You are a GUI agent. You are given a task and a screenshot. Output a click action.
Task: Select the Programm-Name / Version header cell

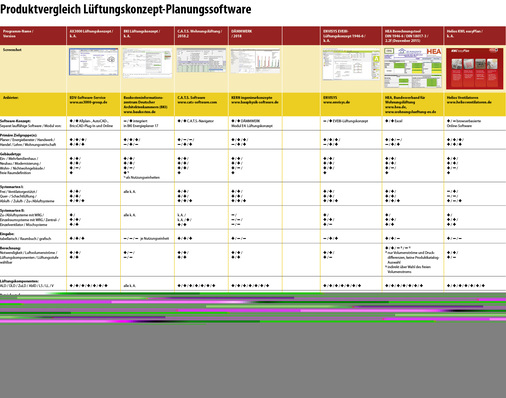coord(33,36)
